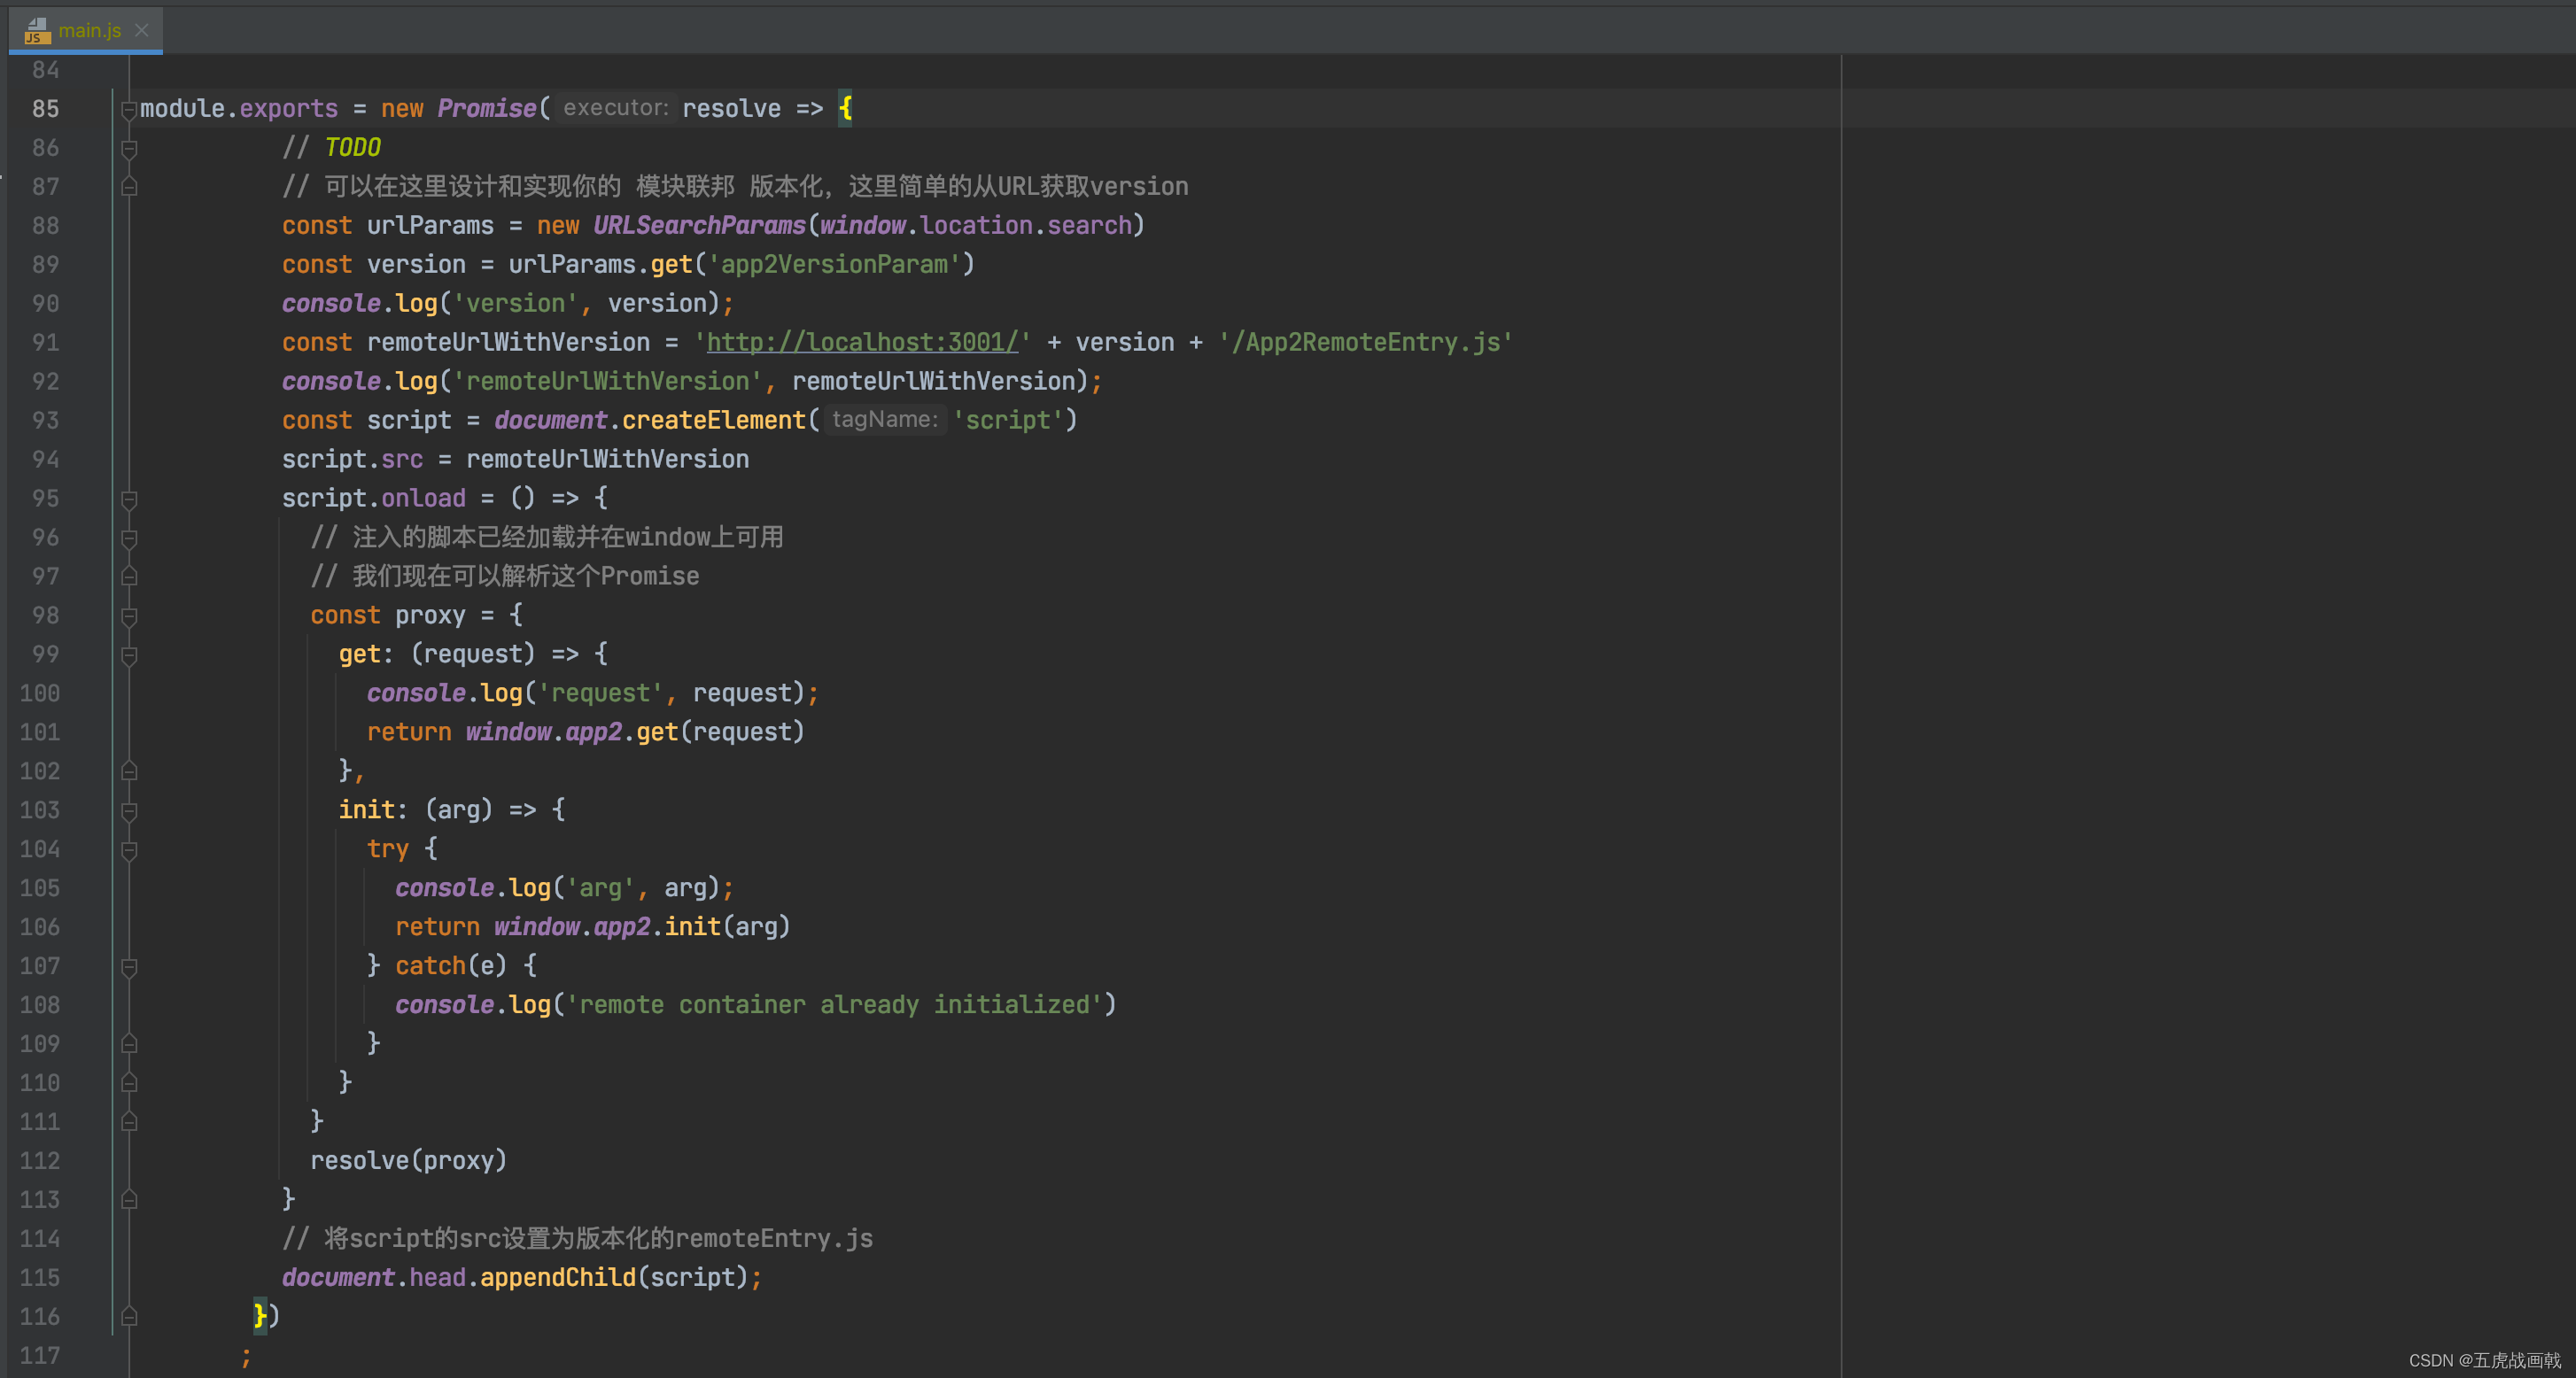The image size is (2576, 1378).
Task: Click the highlighted opening brace on line 85
Action: (x=846, y=108)
